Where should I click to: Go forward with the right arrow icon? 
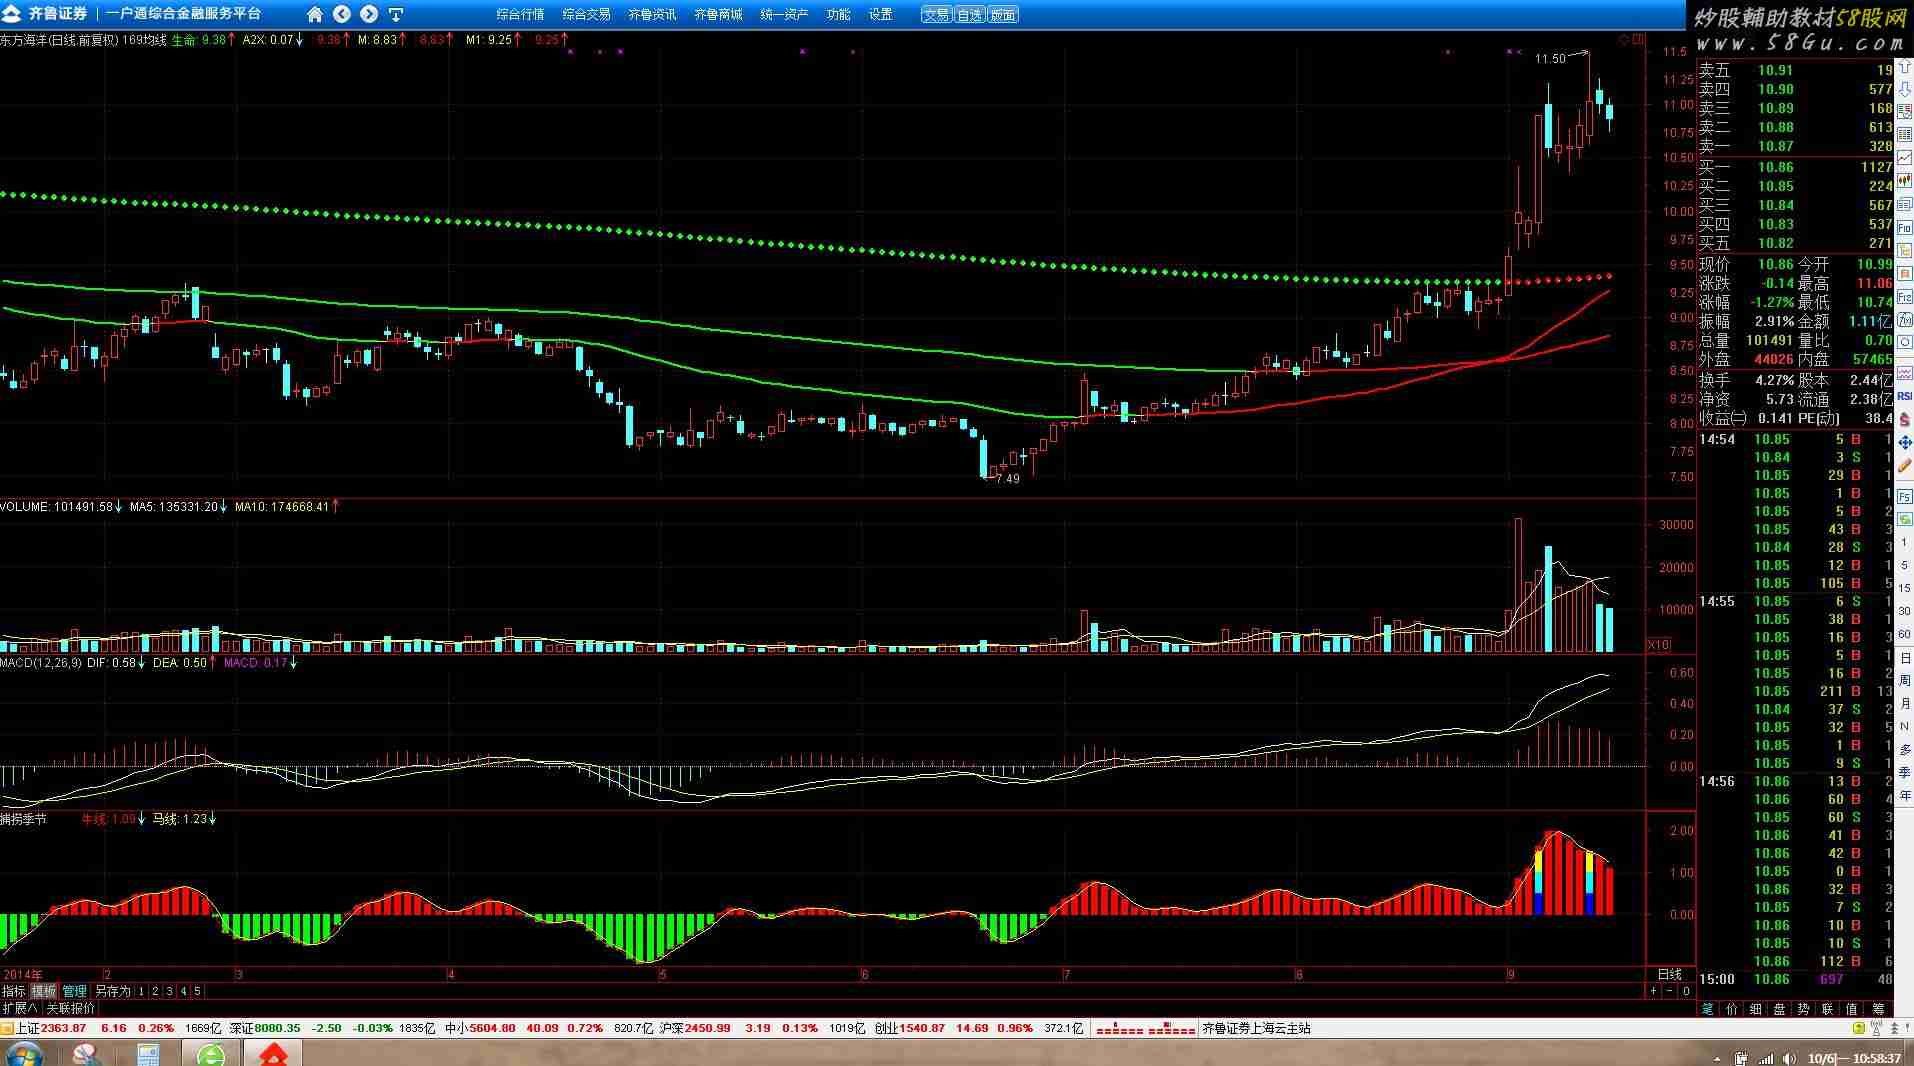tap(369, 14)
